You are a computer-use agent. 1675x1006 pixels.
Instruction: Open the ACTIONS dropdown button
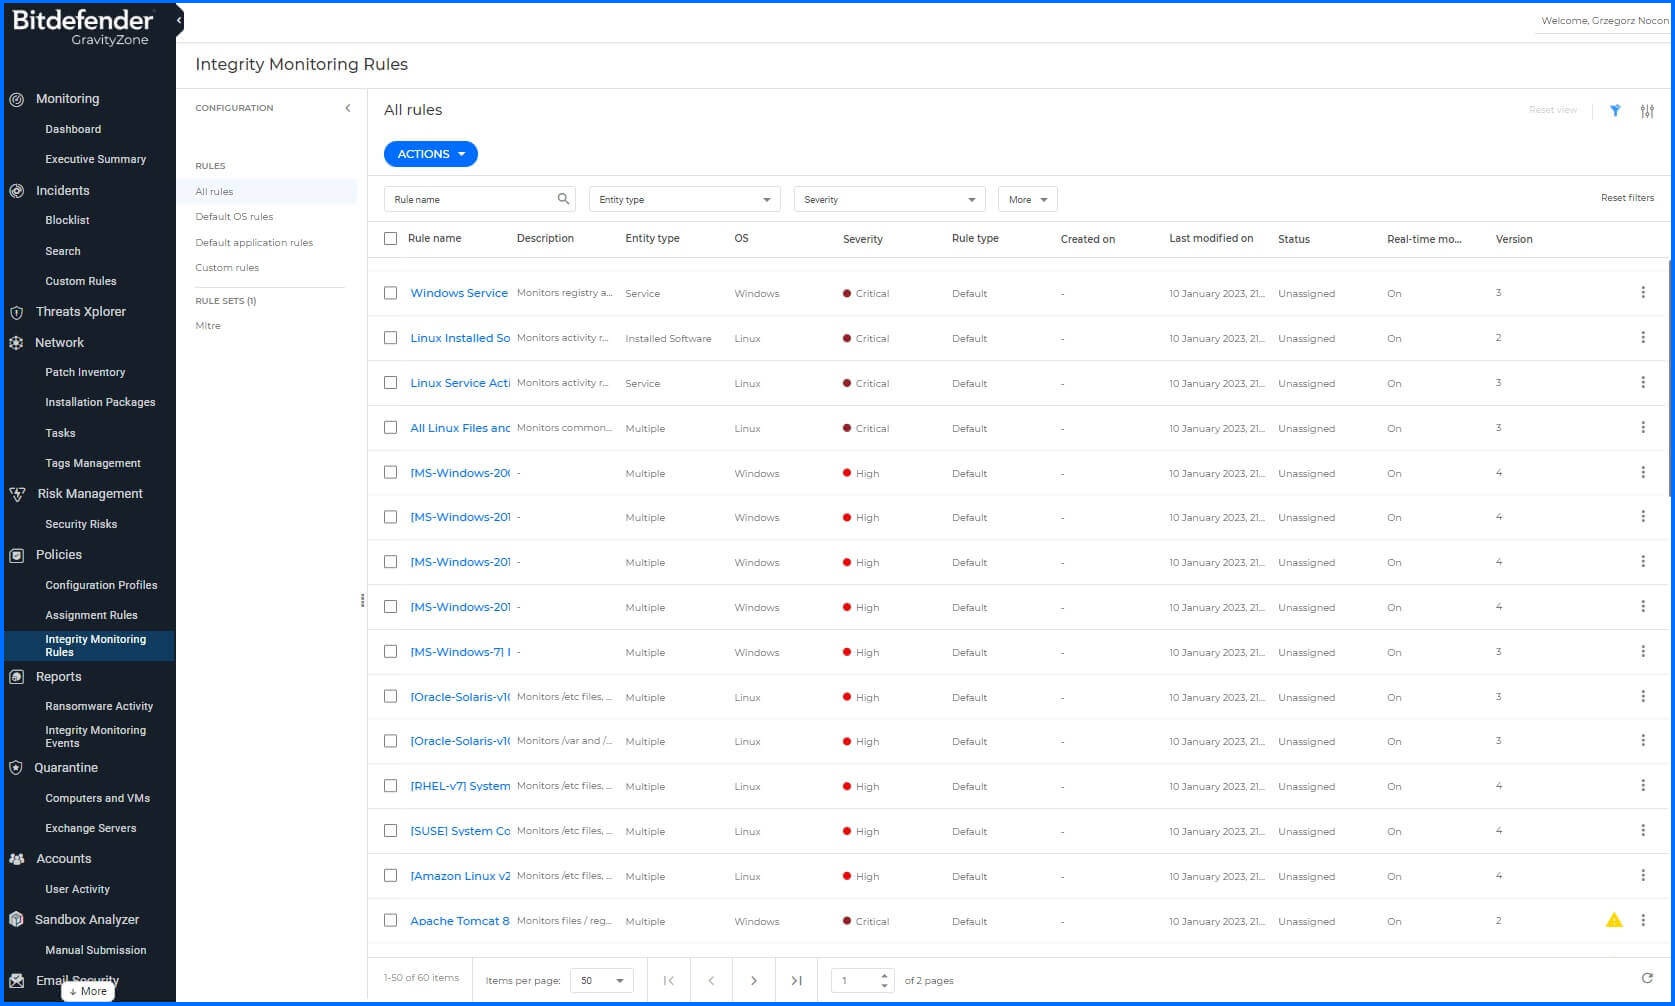click(431, 154)
